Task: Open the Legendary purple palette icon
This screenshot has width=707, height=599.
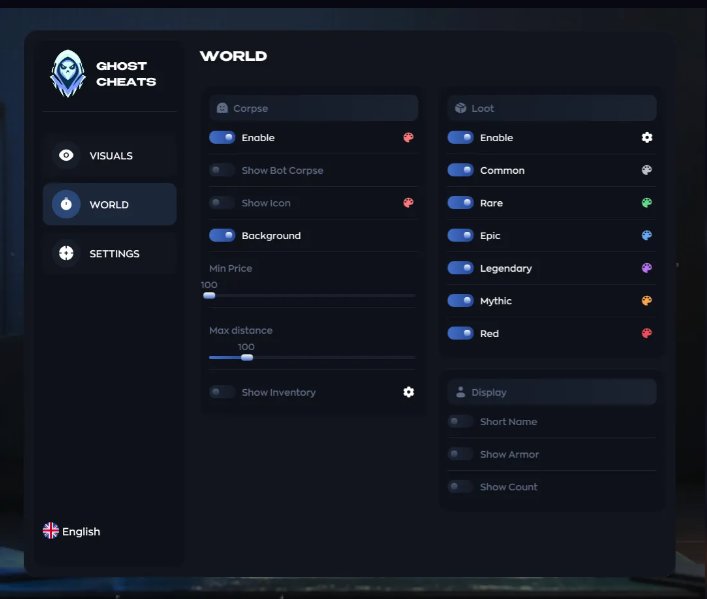Action: coord(647,268)
